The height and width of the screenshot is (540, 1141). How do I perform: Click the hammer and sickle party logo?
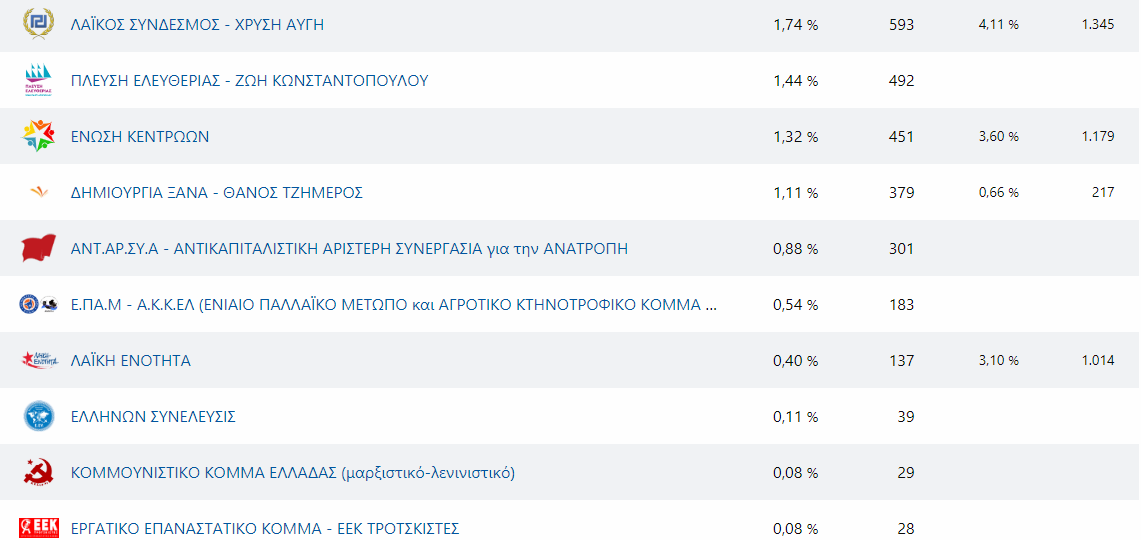[39, 472]
